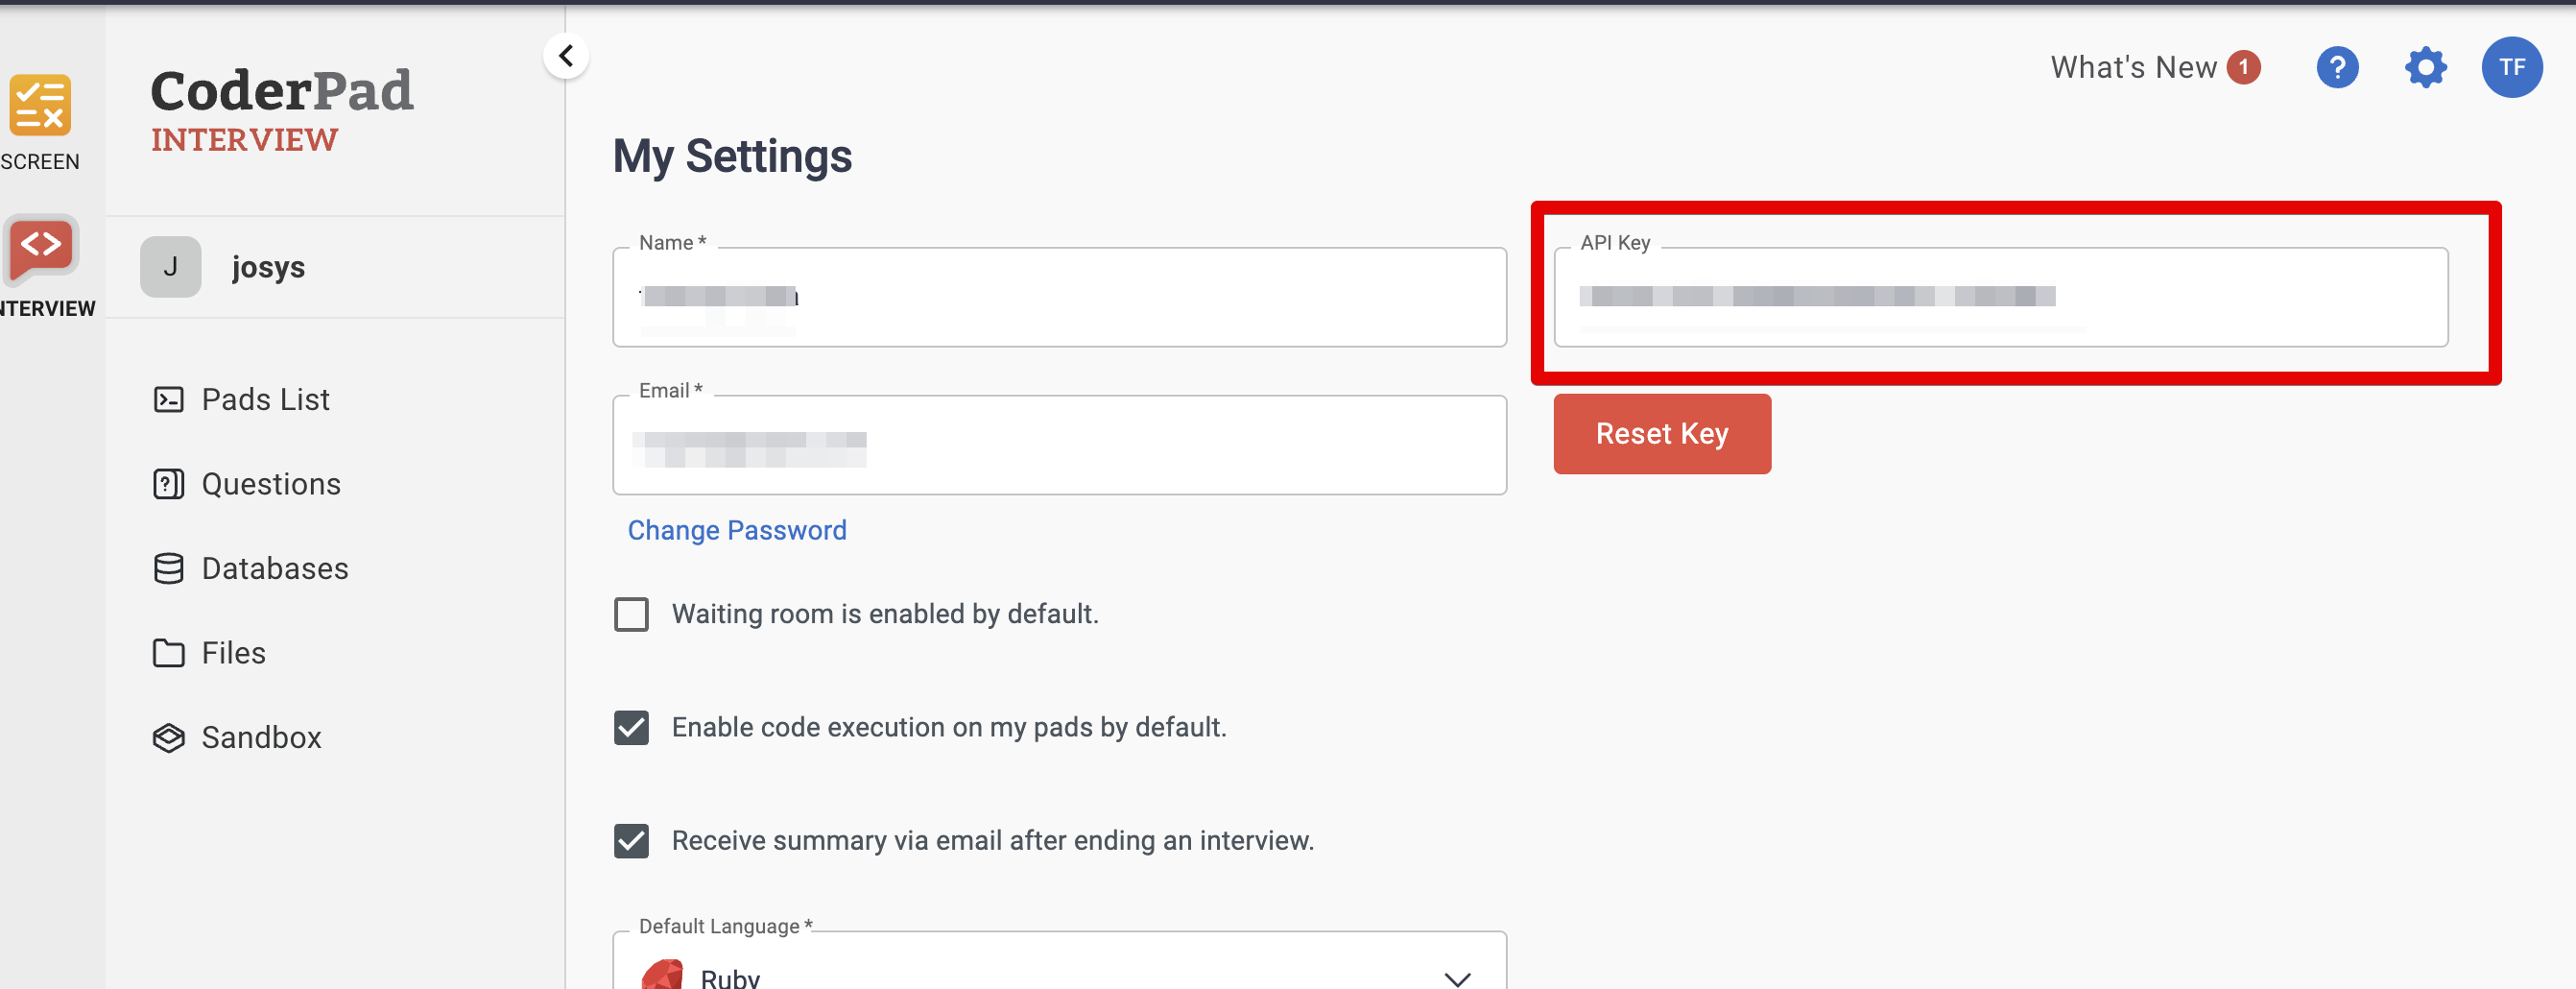Viewport: 2576px width, 989px height.
Task: Click the josys organization avatar
Action: [170, 267]
